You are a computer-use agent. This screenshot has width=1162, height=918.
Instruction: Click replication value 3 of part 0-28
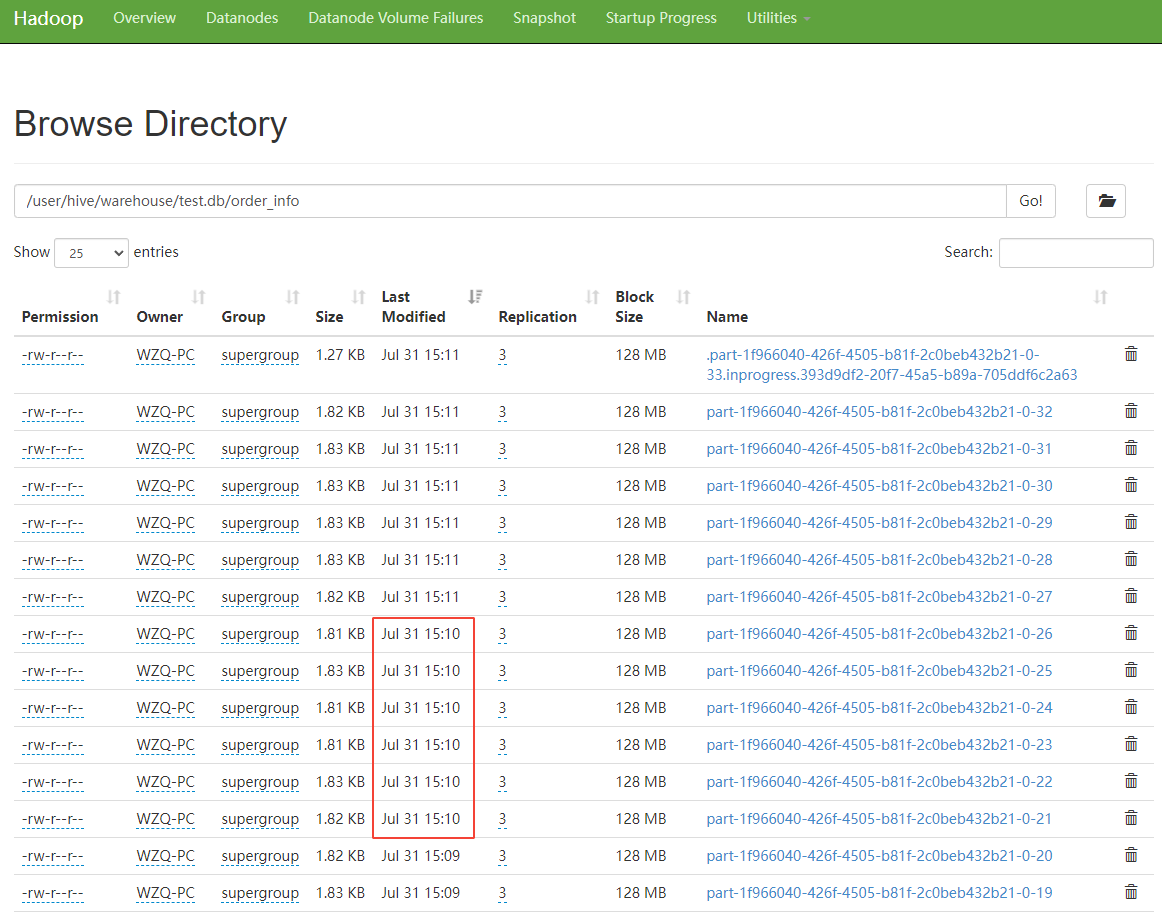502,560
